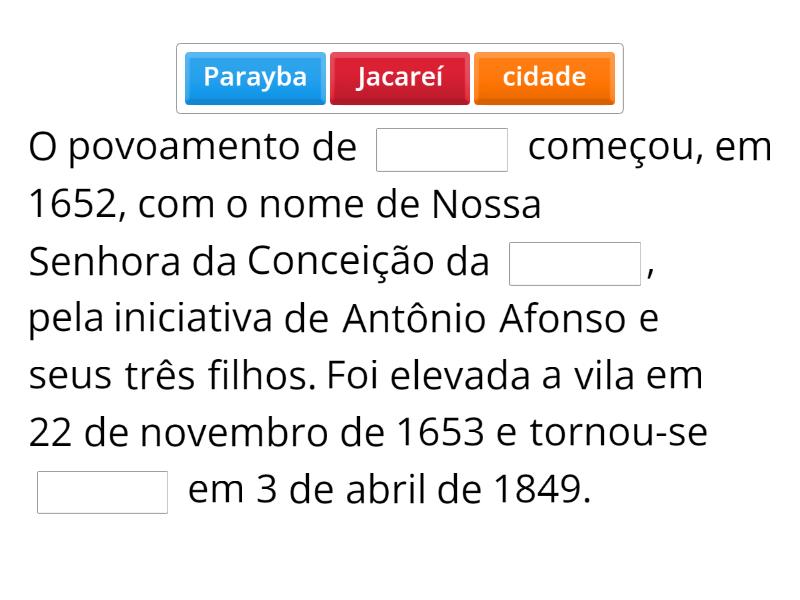
Task: Click the words 'O povoamento de'
Action: pos(192,148)
